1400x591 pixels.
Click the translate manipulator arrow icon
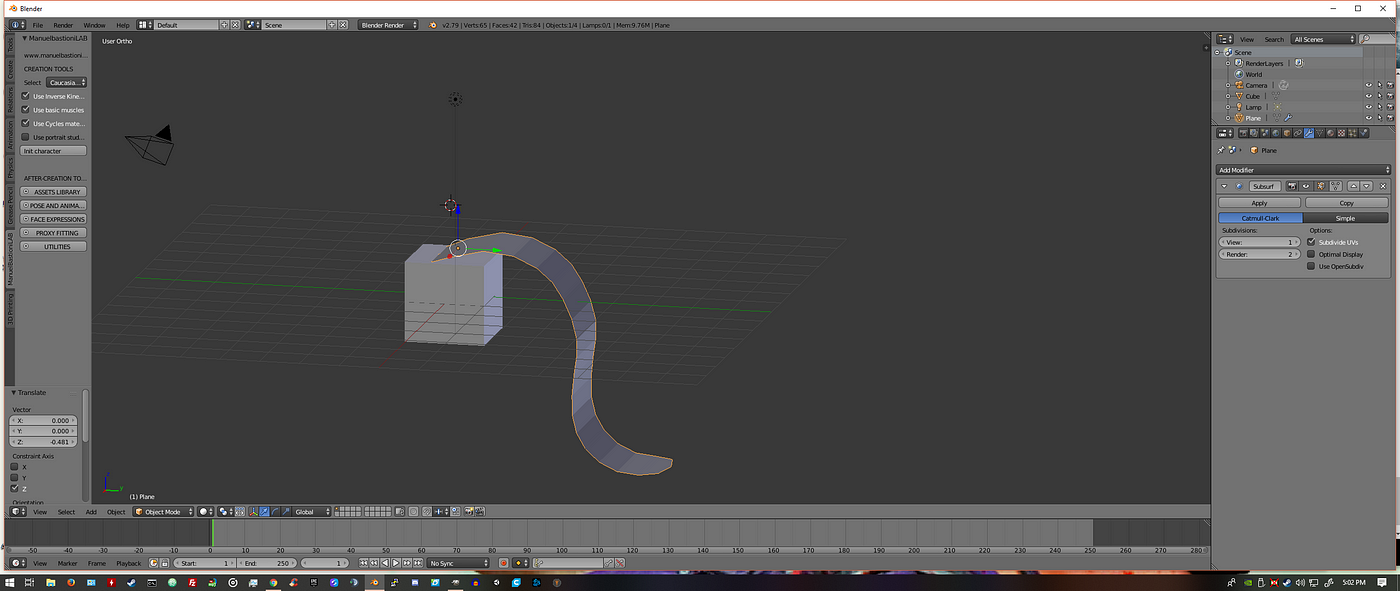(x=265, y=511)
